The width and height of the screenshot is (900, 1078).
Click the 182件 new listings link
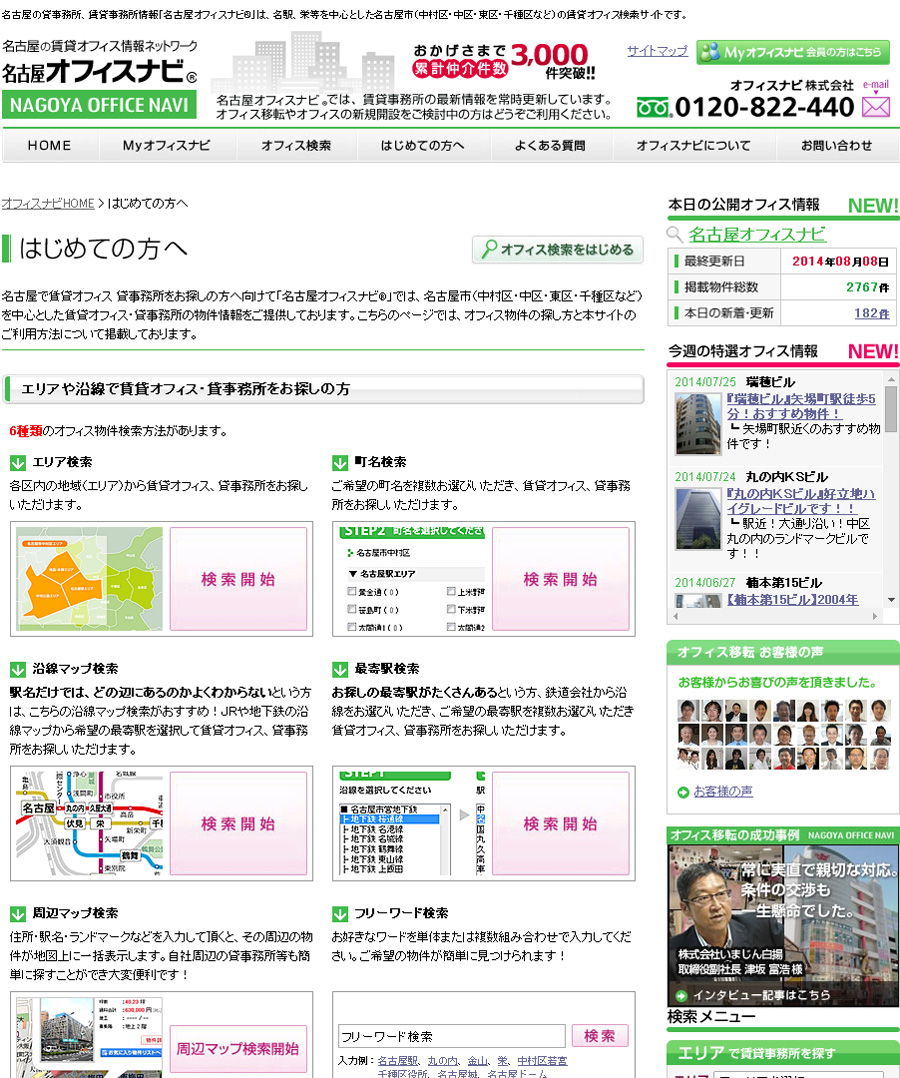pyautogui.click(x=871, y=313)
